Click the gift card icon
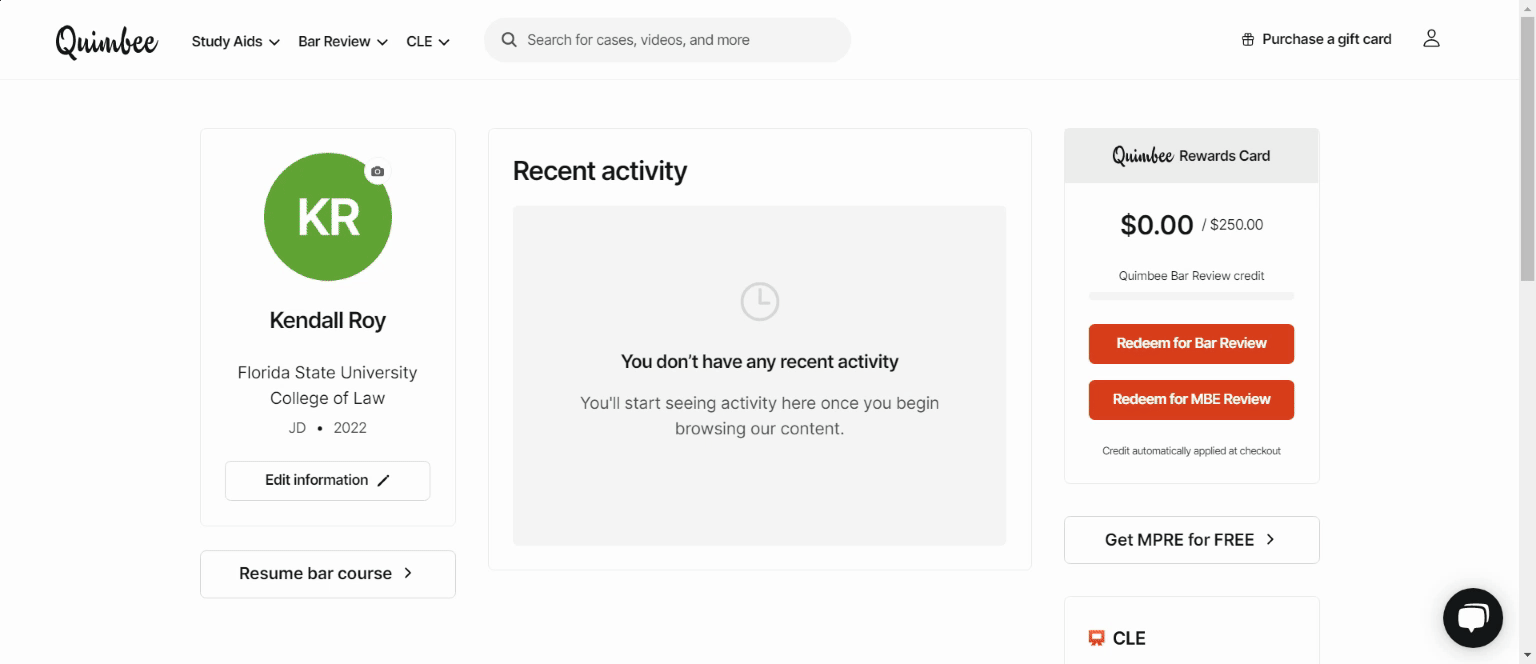The image size is (1536, 664). point(1247,40)
